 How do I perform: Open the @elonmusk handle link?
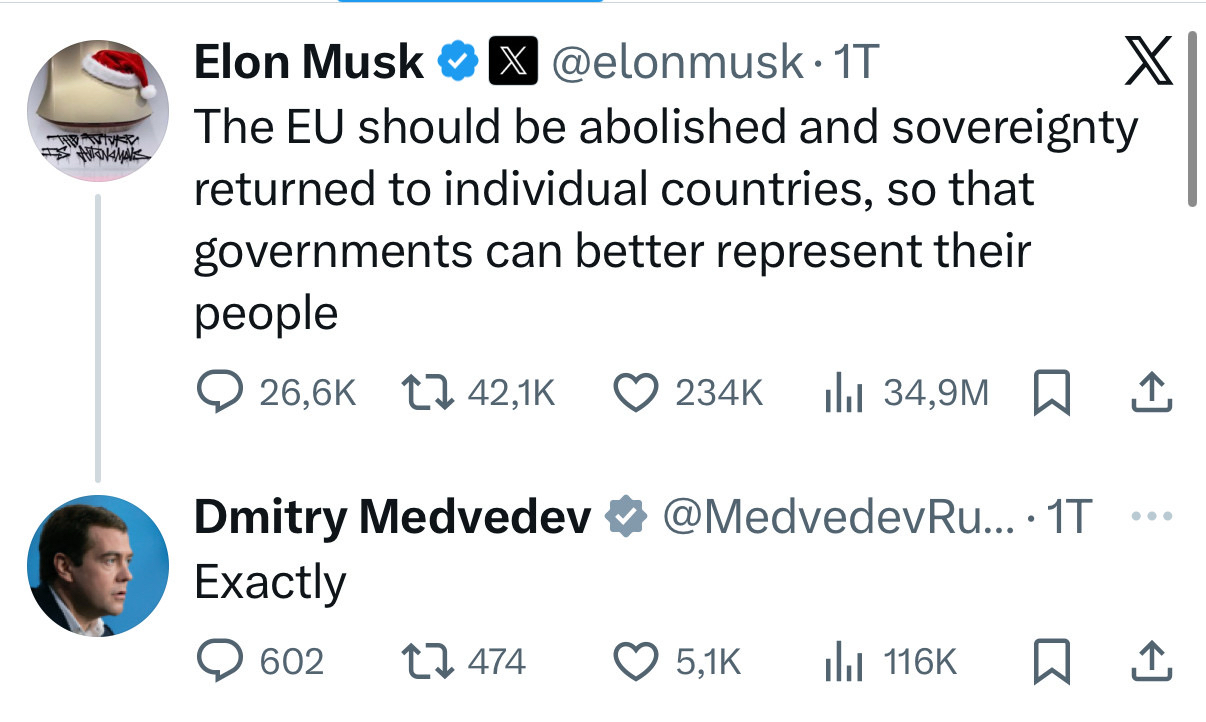point(676,64)
